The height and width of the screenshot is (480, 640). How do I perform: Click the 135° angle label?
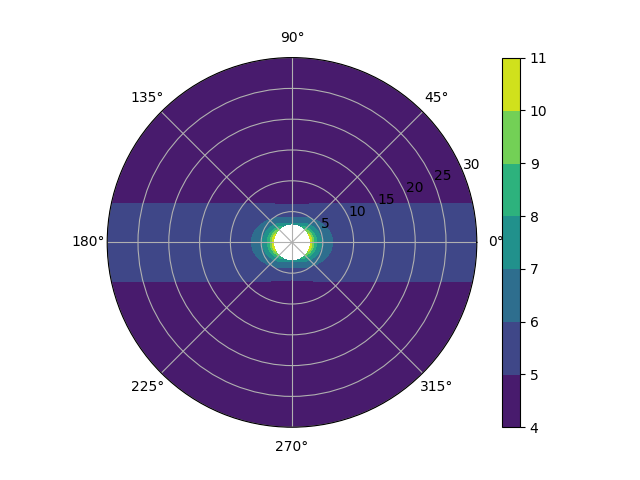pos(147,98)
